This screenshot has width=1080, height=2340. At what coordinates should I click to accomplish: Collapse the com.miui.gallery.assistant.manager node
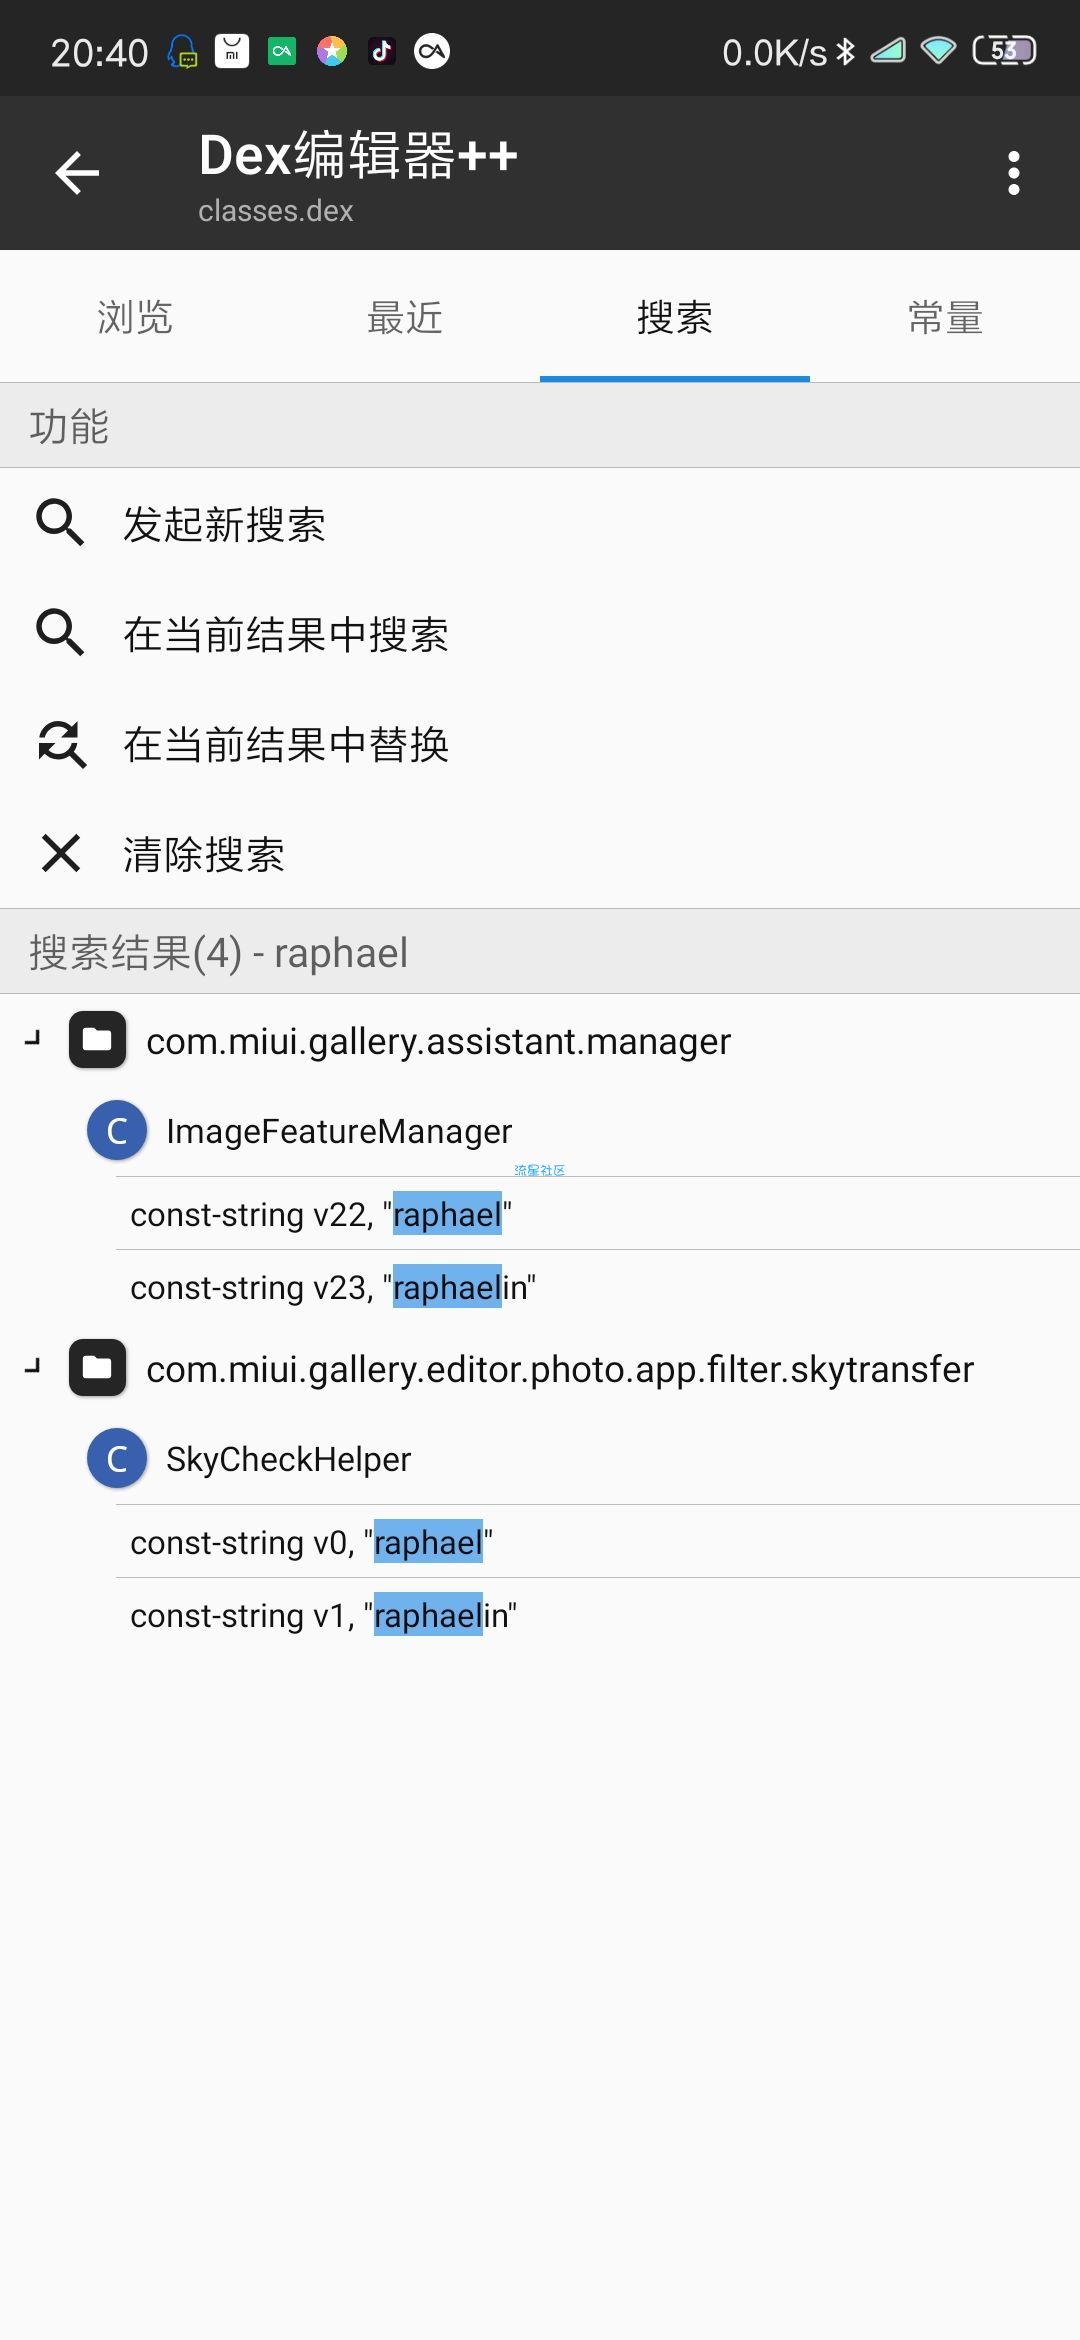click(33, 1039)
